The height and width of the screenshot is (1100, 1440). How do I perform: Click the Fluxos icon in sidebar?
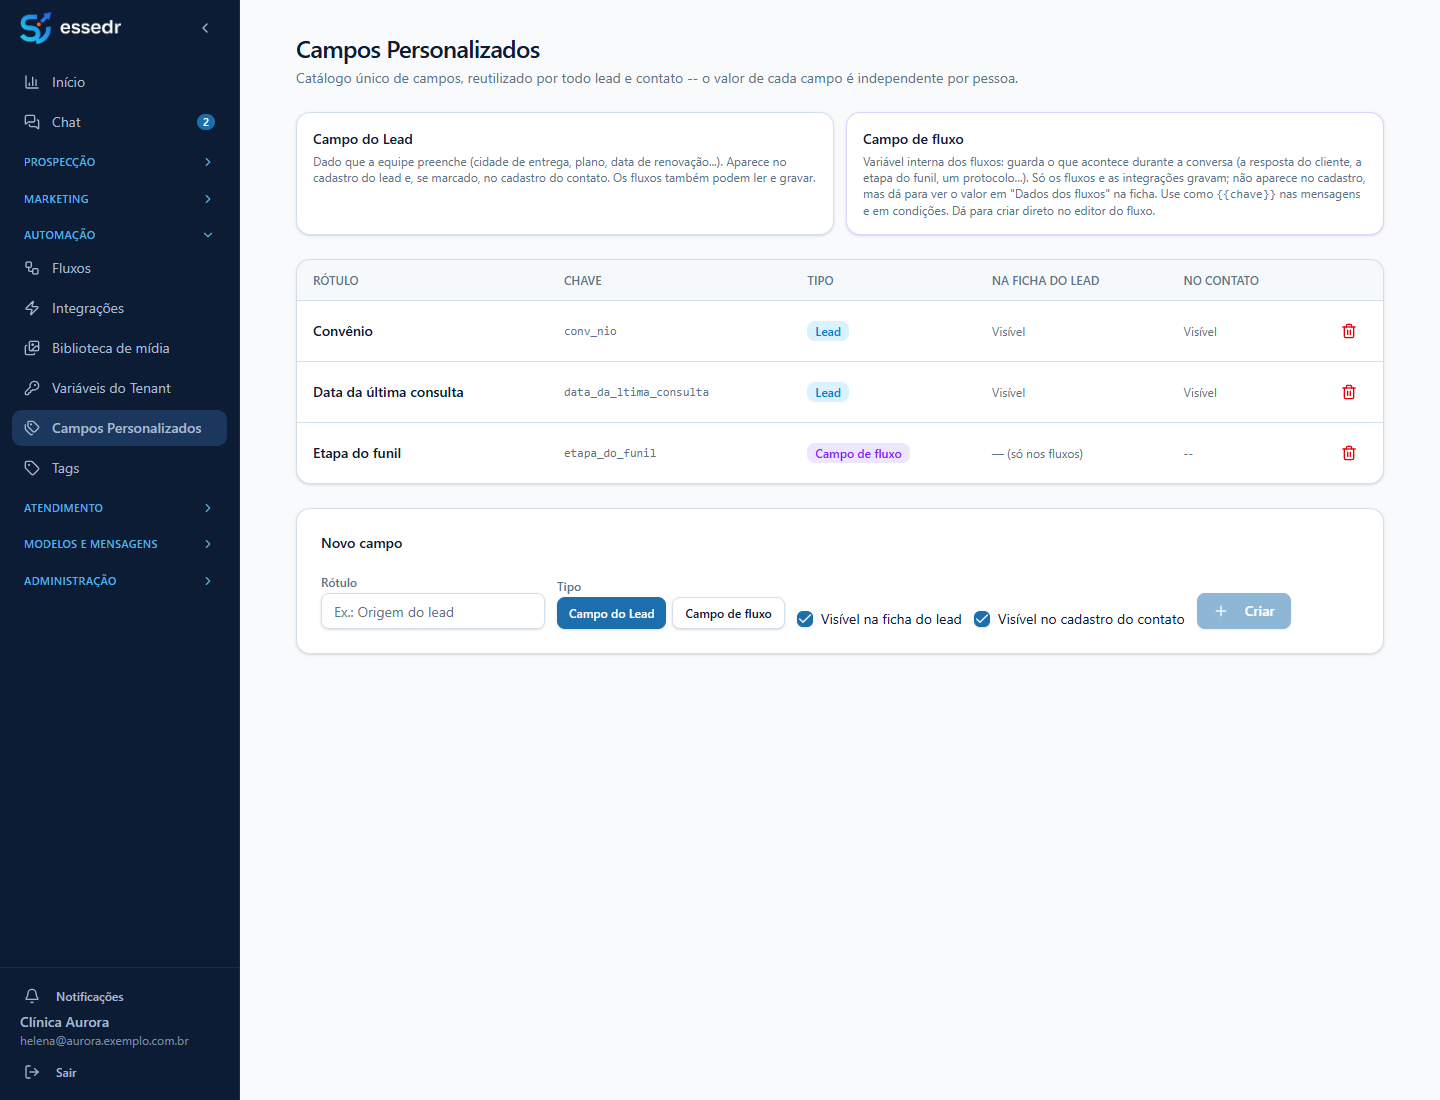click(32, 268)
